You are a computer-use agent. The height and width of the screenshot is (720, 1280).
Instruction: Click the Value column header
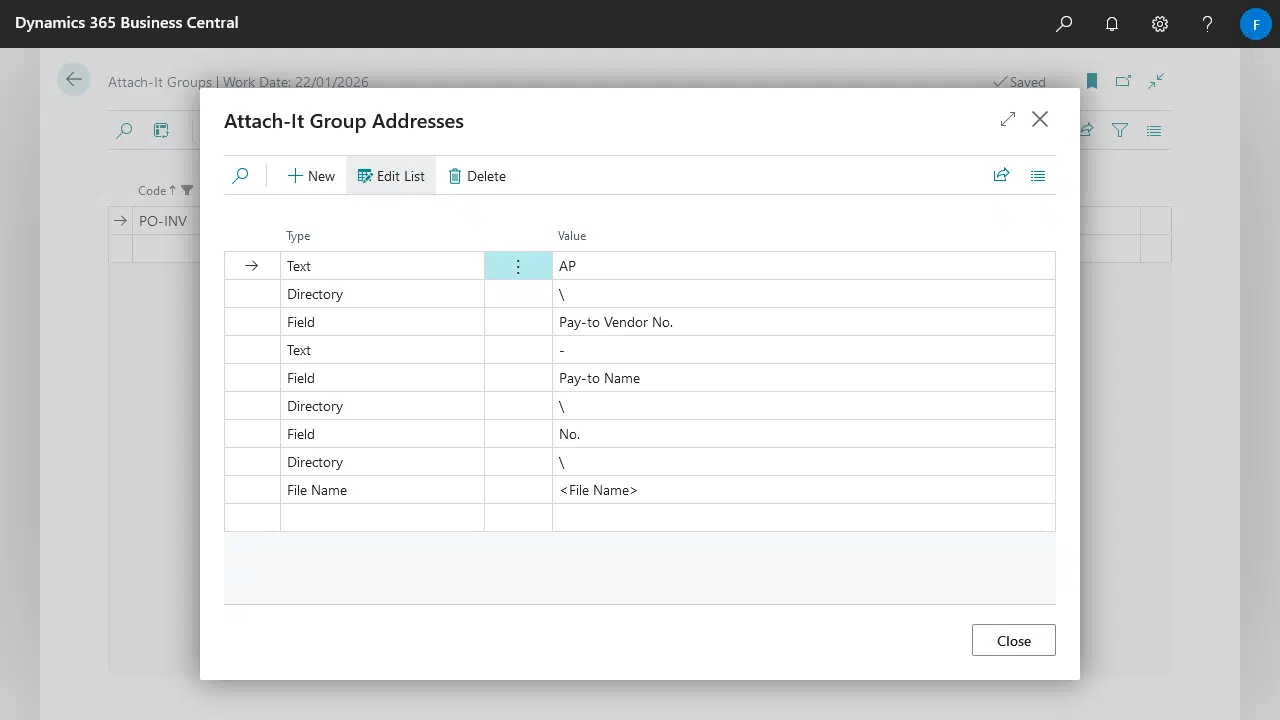point(572,236)
